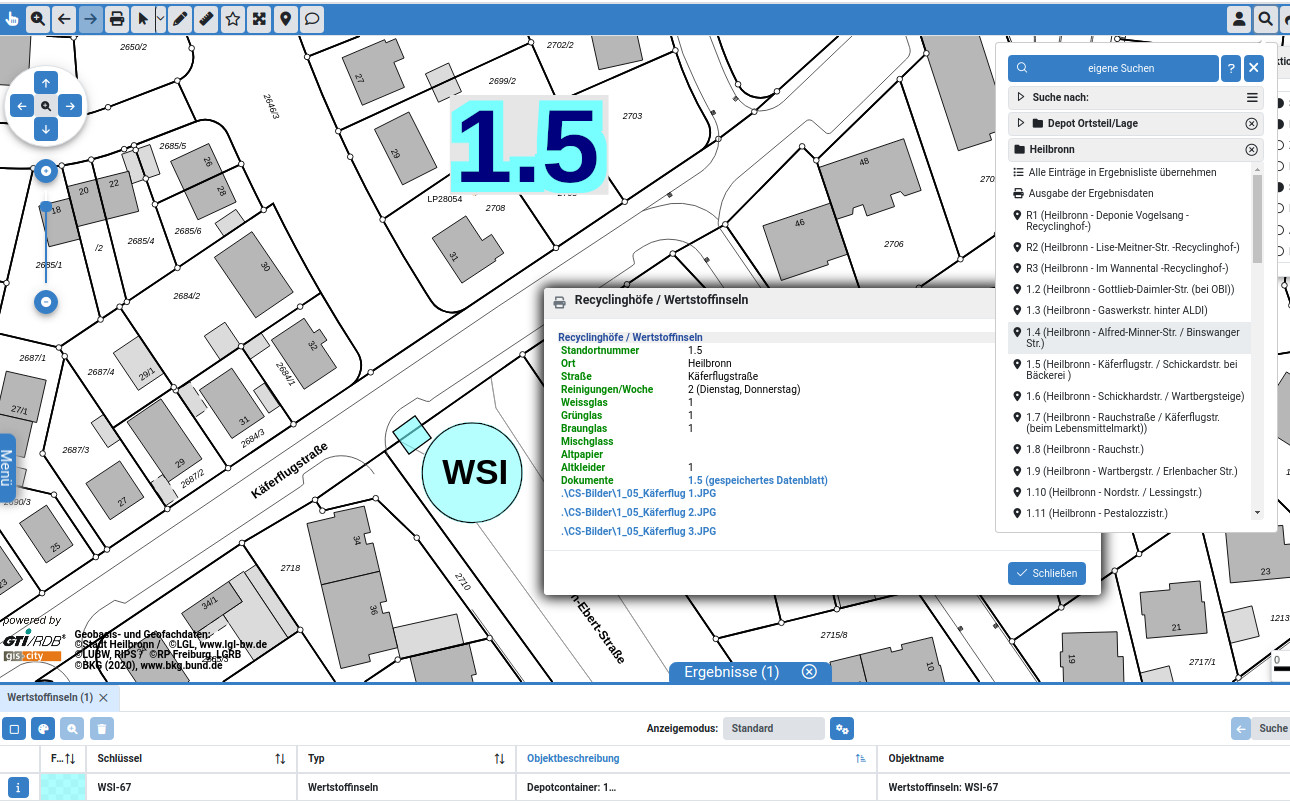Screen dimensions: 1290x803
Task: Open the selection tool dropdown arrow
Action: coord(161,18)
